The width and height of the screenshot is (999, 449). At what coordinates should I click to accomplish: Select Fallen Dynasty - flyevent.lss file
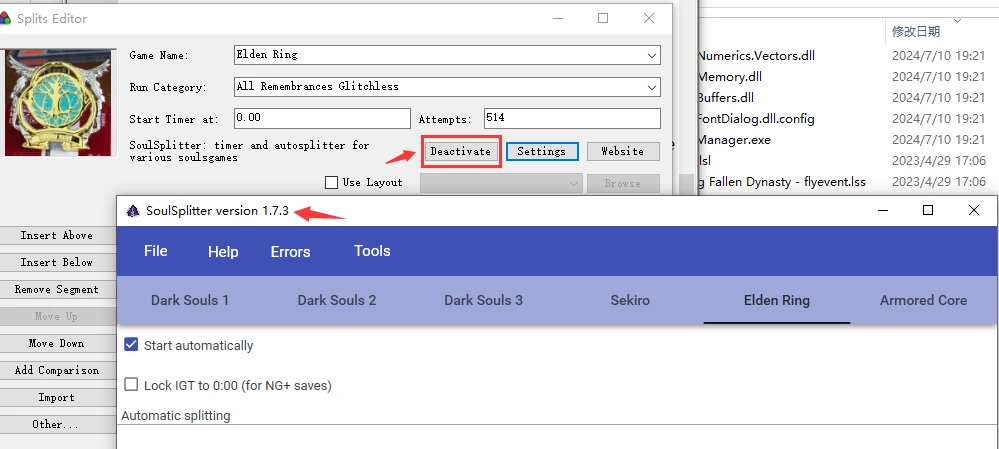pos(782,182)
